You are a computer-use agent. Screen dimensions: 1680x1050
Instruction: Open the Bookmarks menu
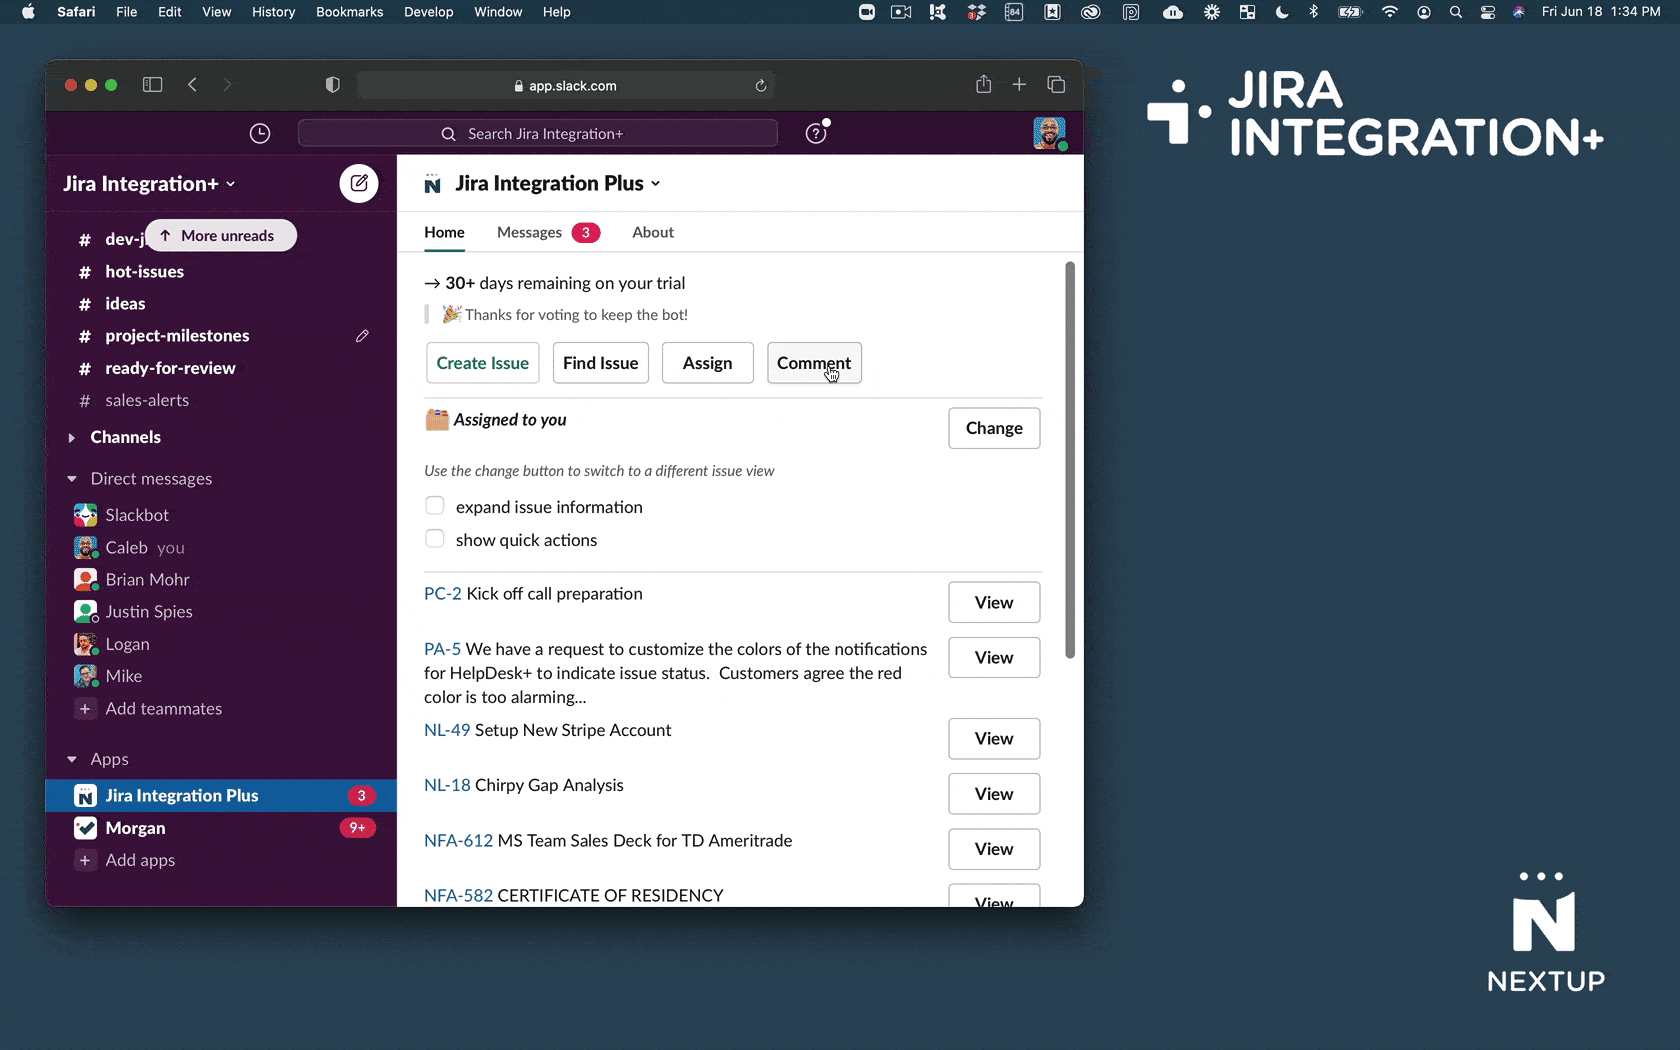(x=350, y=12)
